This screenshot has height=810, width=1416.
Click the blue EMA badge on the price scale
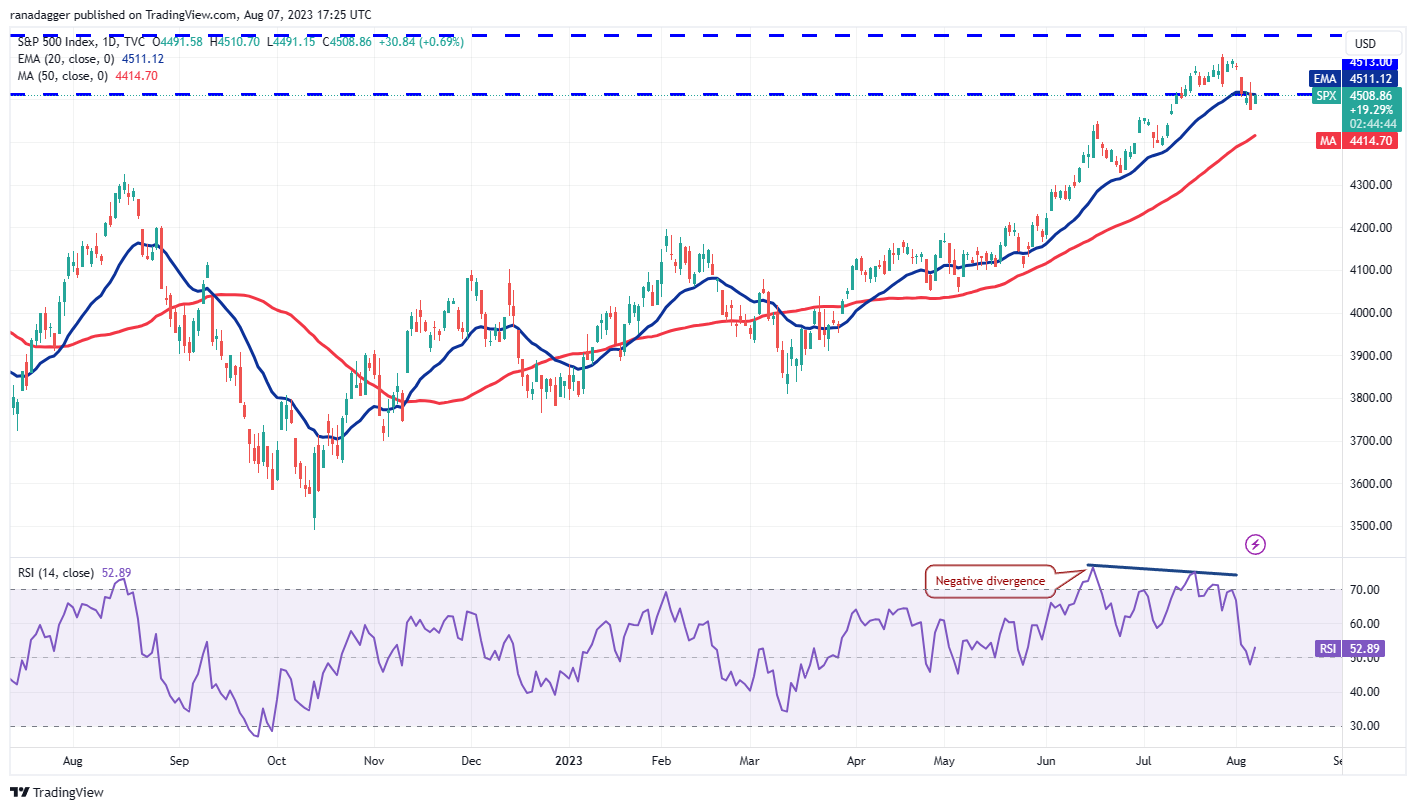click(1325, 78)
